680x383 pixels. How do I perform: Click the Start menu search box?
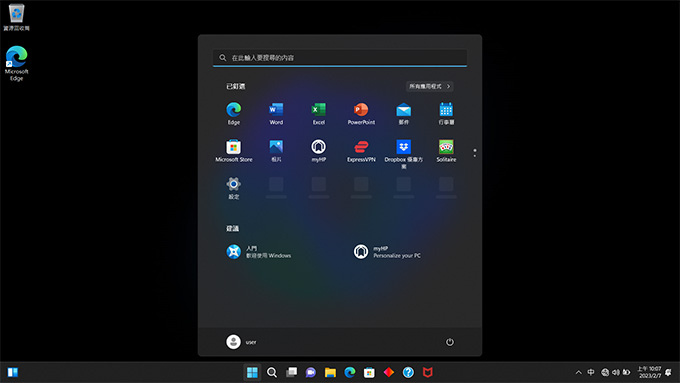click(x=340, y=58)
